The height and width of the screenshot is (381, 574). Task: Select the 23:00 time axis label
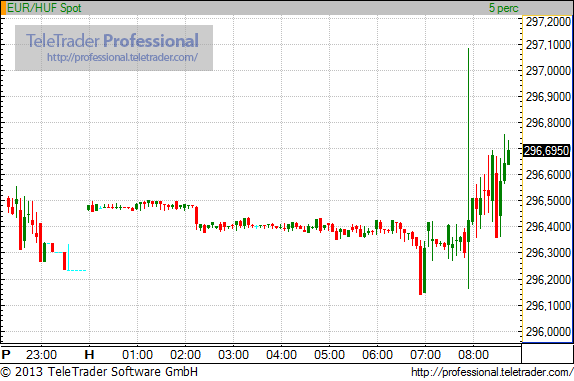41,355
